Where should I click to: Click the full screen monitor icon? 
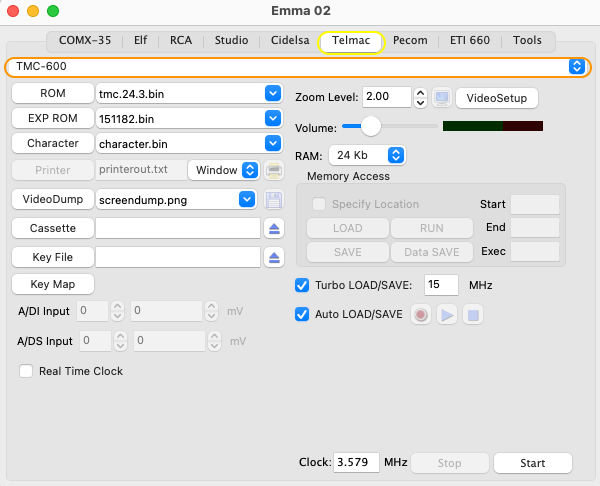tap(442, 98)
